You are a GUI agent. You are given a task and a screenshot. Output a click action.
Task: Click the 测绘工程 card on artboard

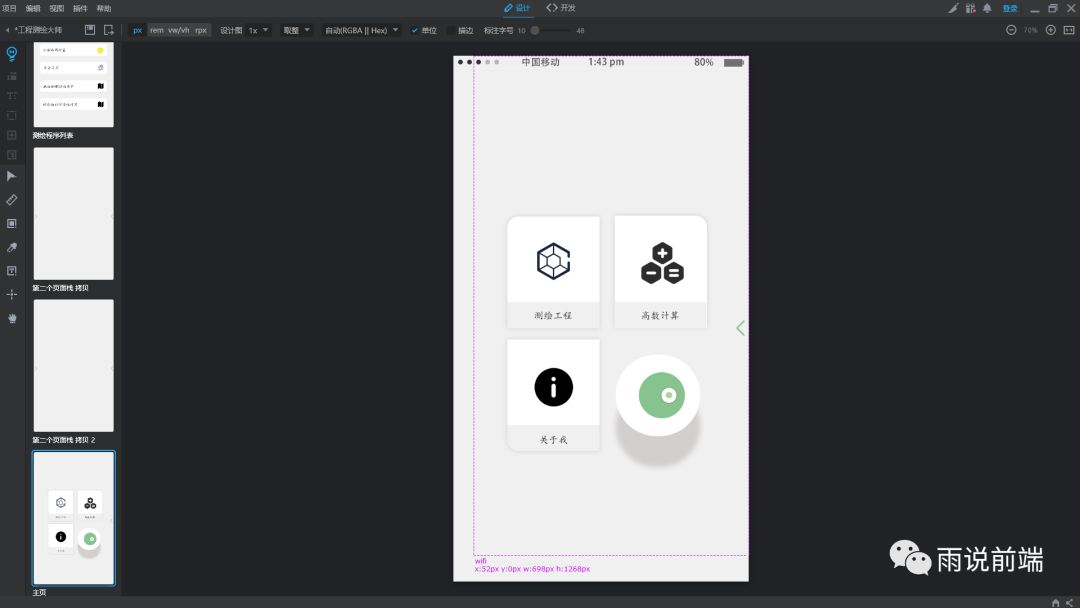[553, 272]
